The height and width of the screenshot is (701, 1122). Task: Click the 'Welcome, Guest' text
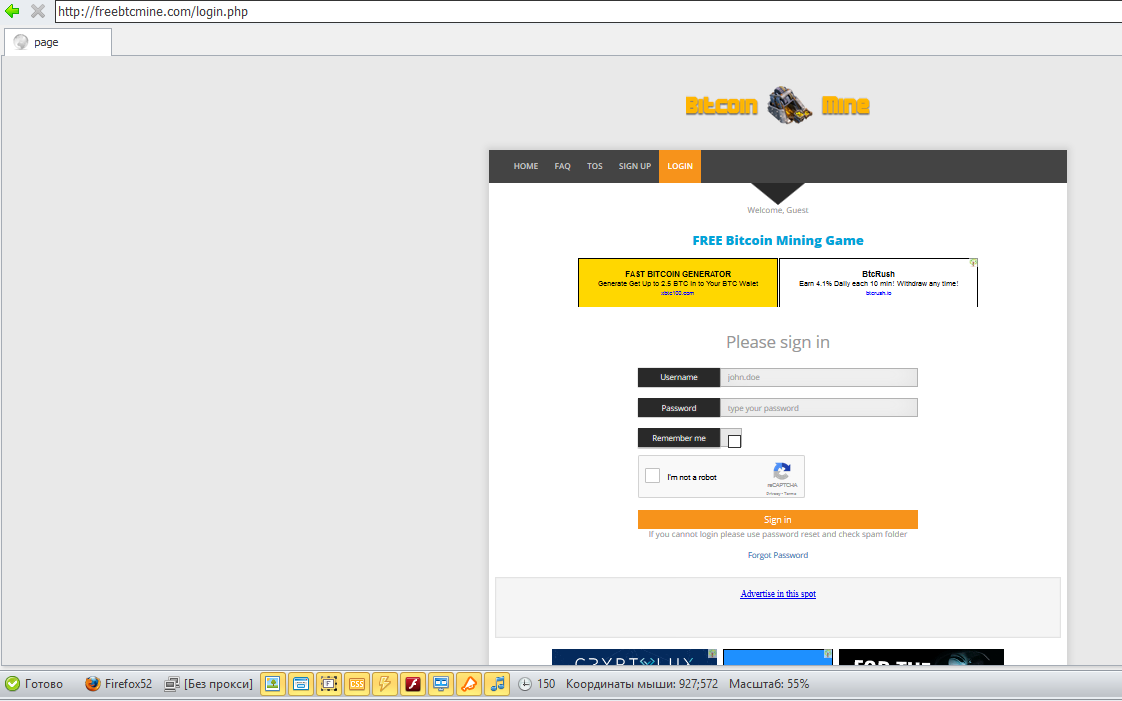point(778,210)
